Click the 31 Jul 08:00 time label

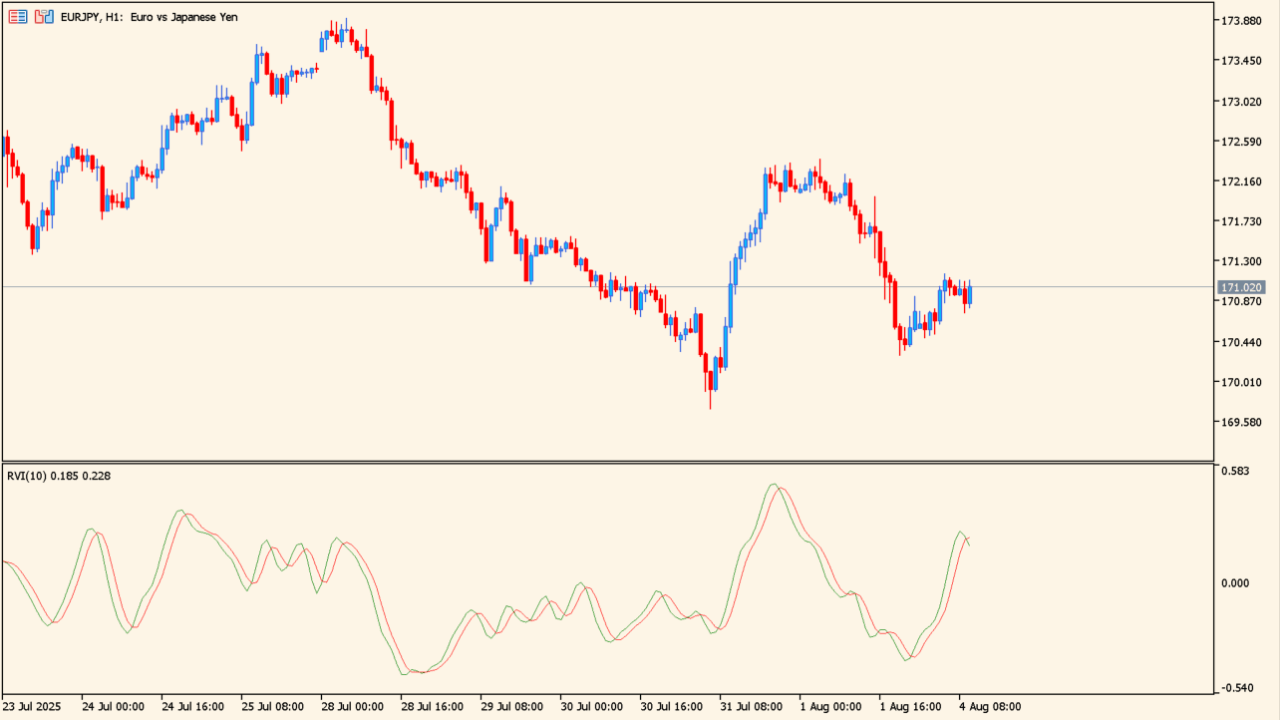tap(750, 707)
